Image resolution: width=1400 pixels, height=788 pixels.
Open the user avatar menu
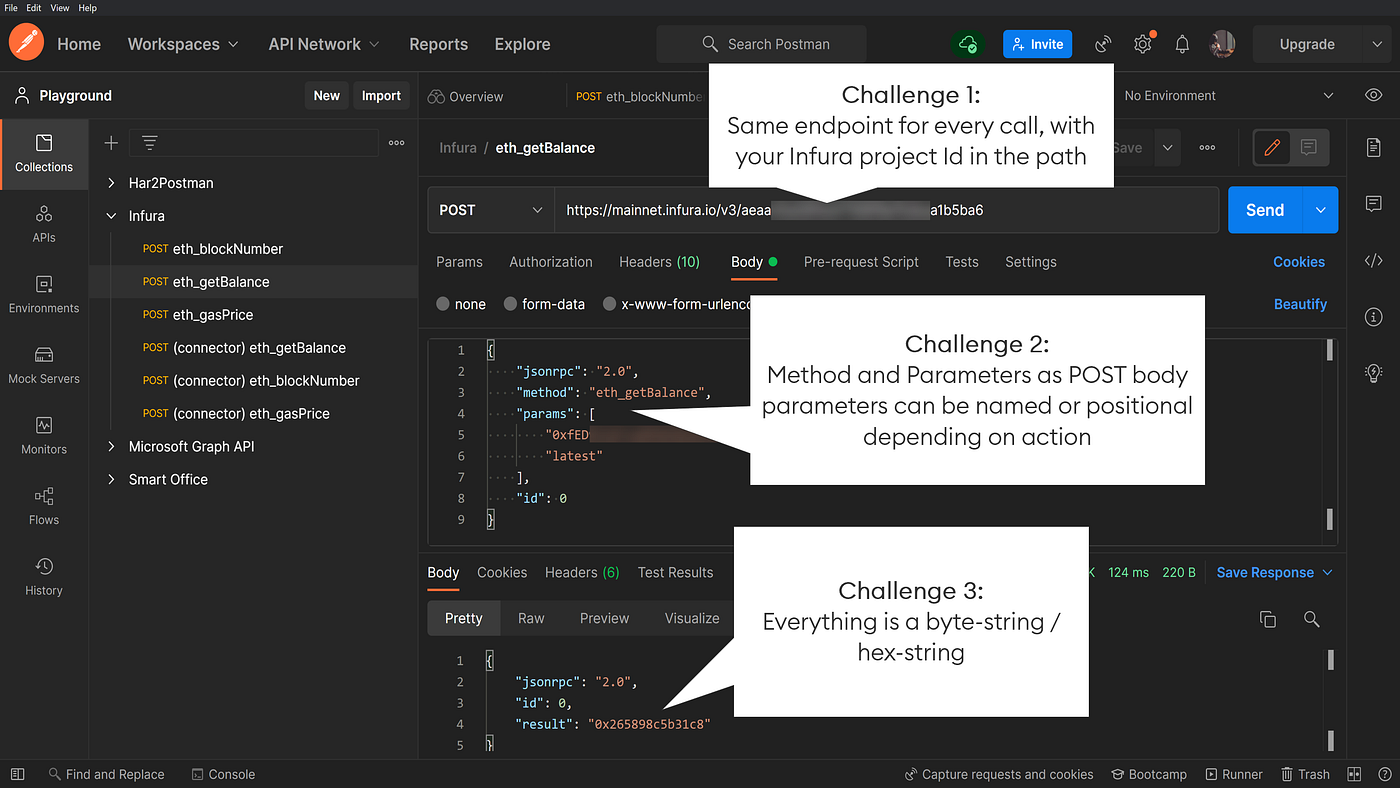(1222, 44)
